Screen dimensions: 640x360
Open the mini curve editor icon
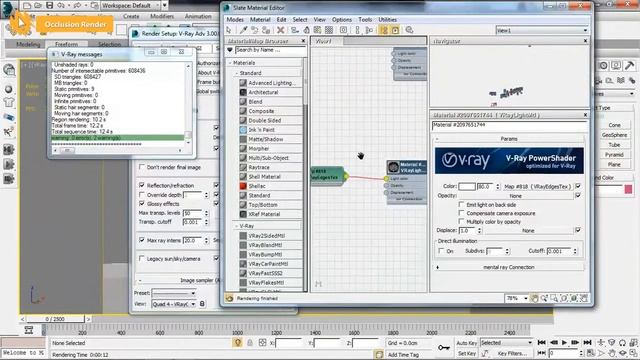pos(29,330)
